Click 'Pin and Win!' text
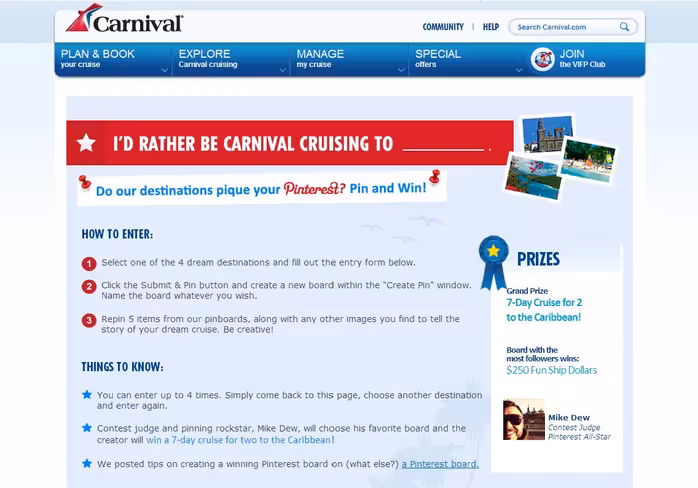The width and height of the screenshot is (698, 488). point(388,188)
